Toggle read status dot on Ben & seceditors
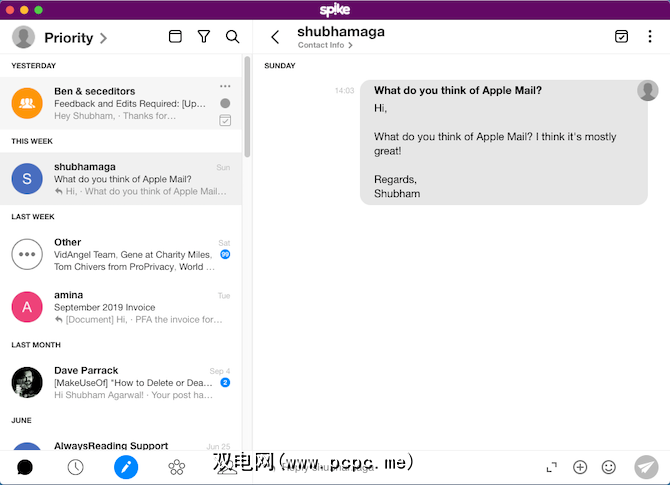This screenshot has height=485, width=670. tap(225, 103)
